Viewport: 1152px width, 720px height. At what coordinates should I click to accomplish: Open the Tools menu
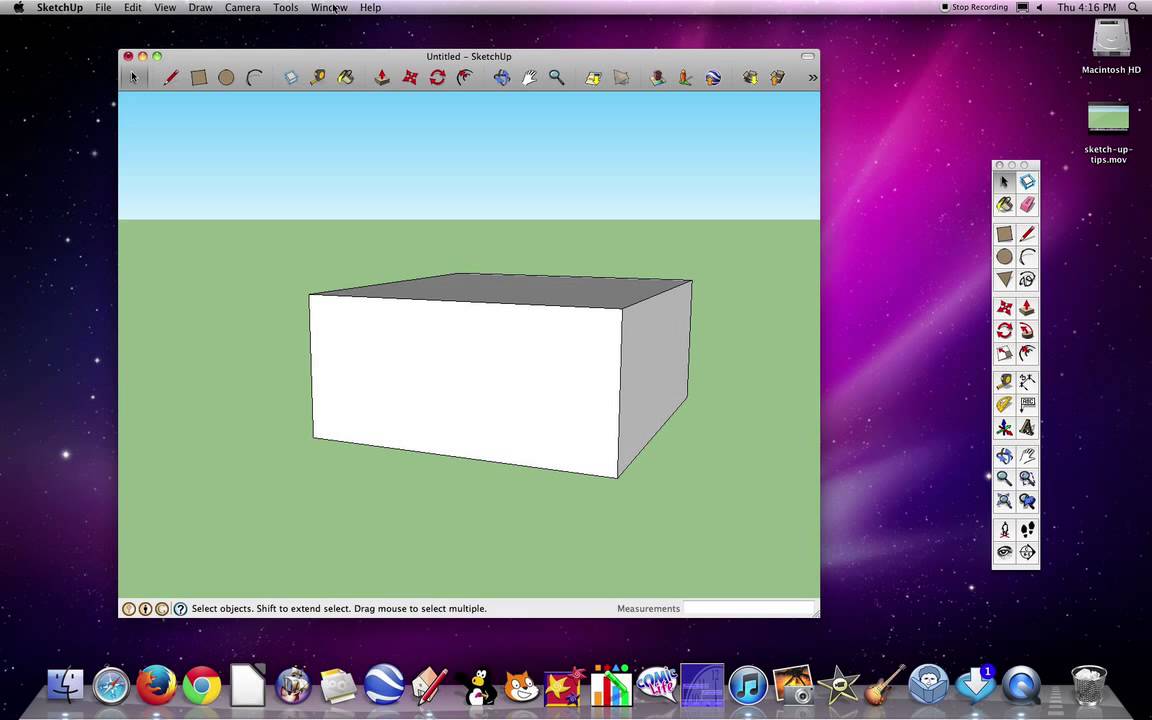(286, 7)
